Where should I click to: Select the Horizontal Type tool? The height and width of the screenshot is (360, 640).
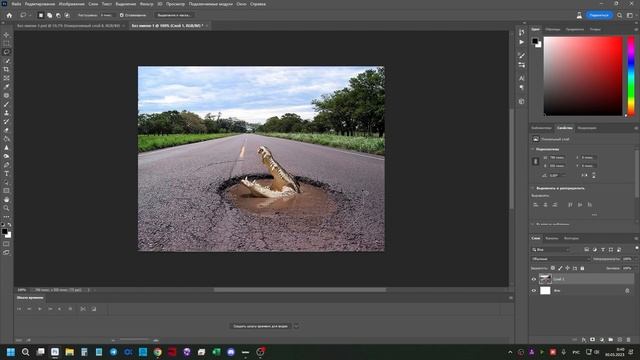tap(6, 173)
